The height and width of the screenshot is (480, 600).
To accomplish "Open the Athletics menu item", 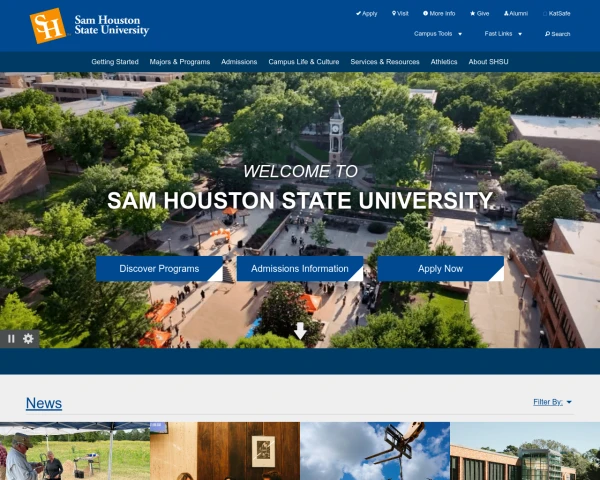I will pyautogui.click(x=444, y=62).
